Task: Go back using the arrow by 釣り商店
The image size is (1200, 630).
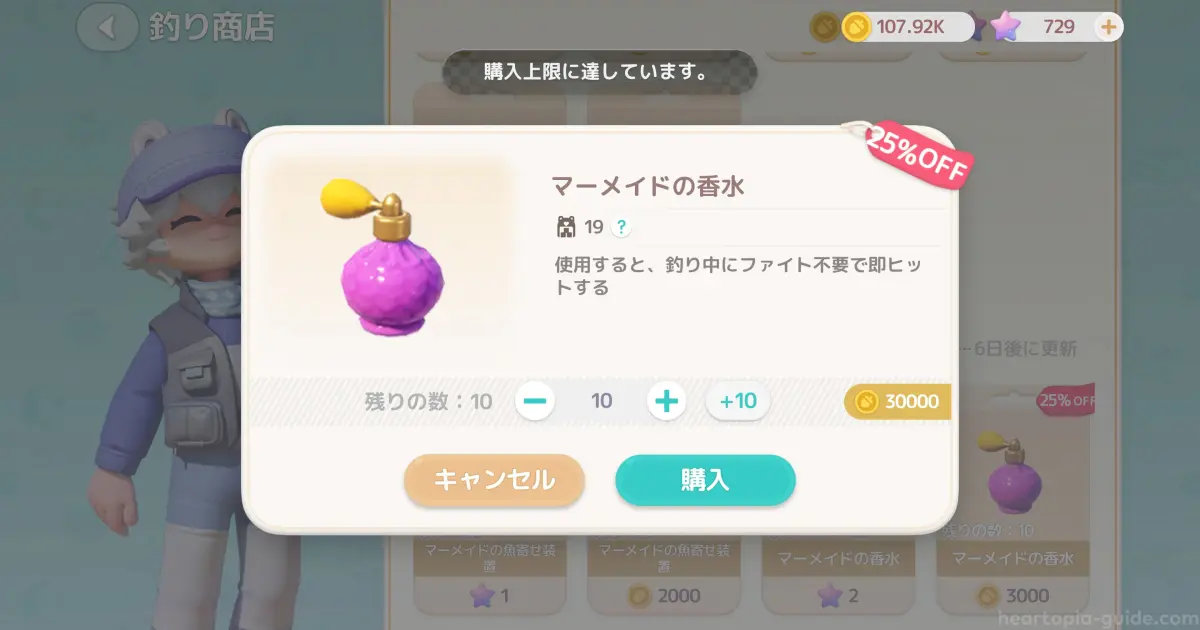Action: click(108, 28)
